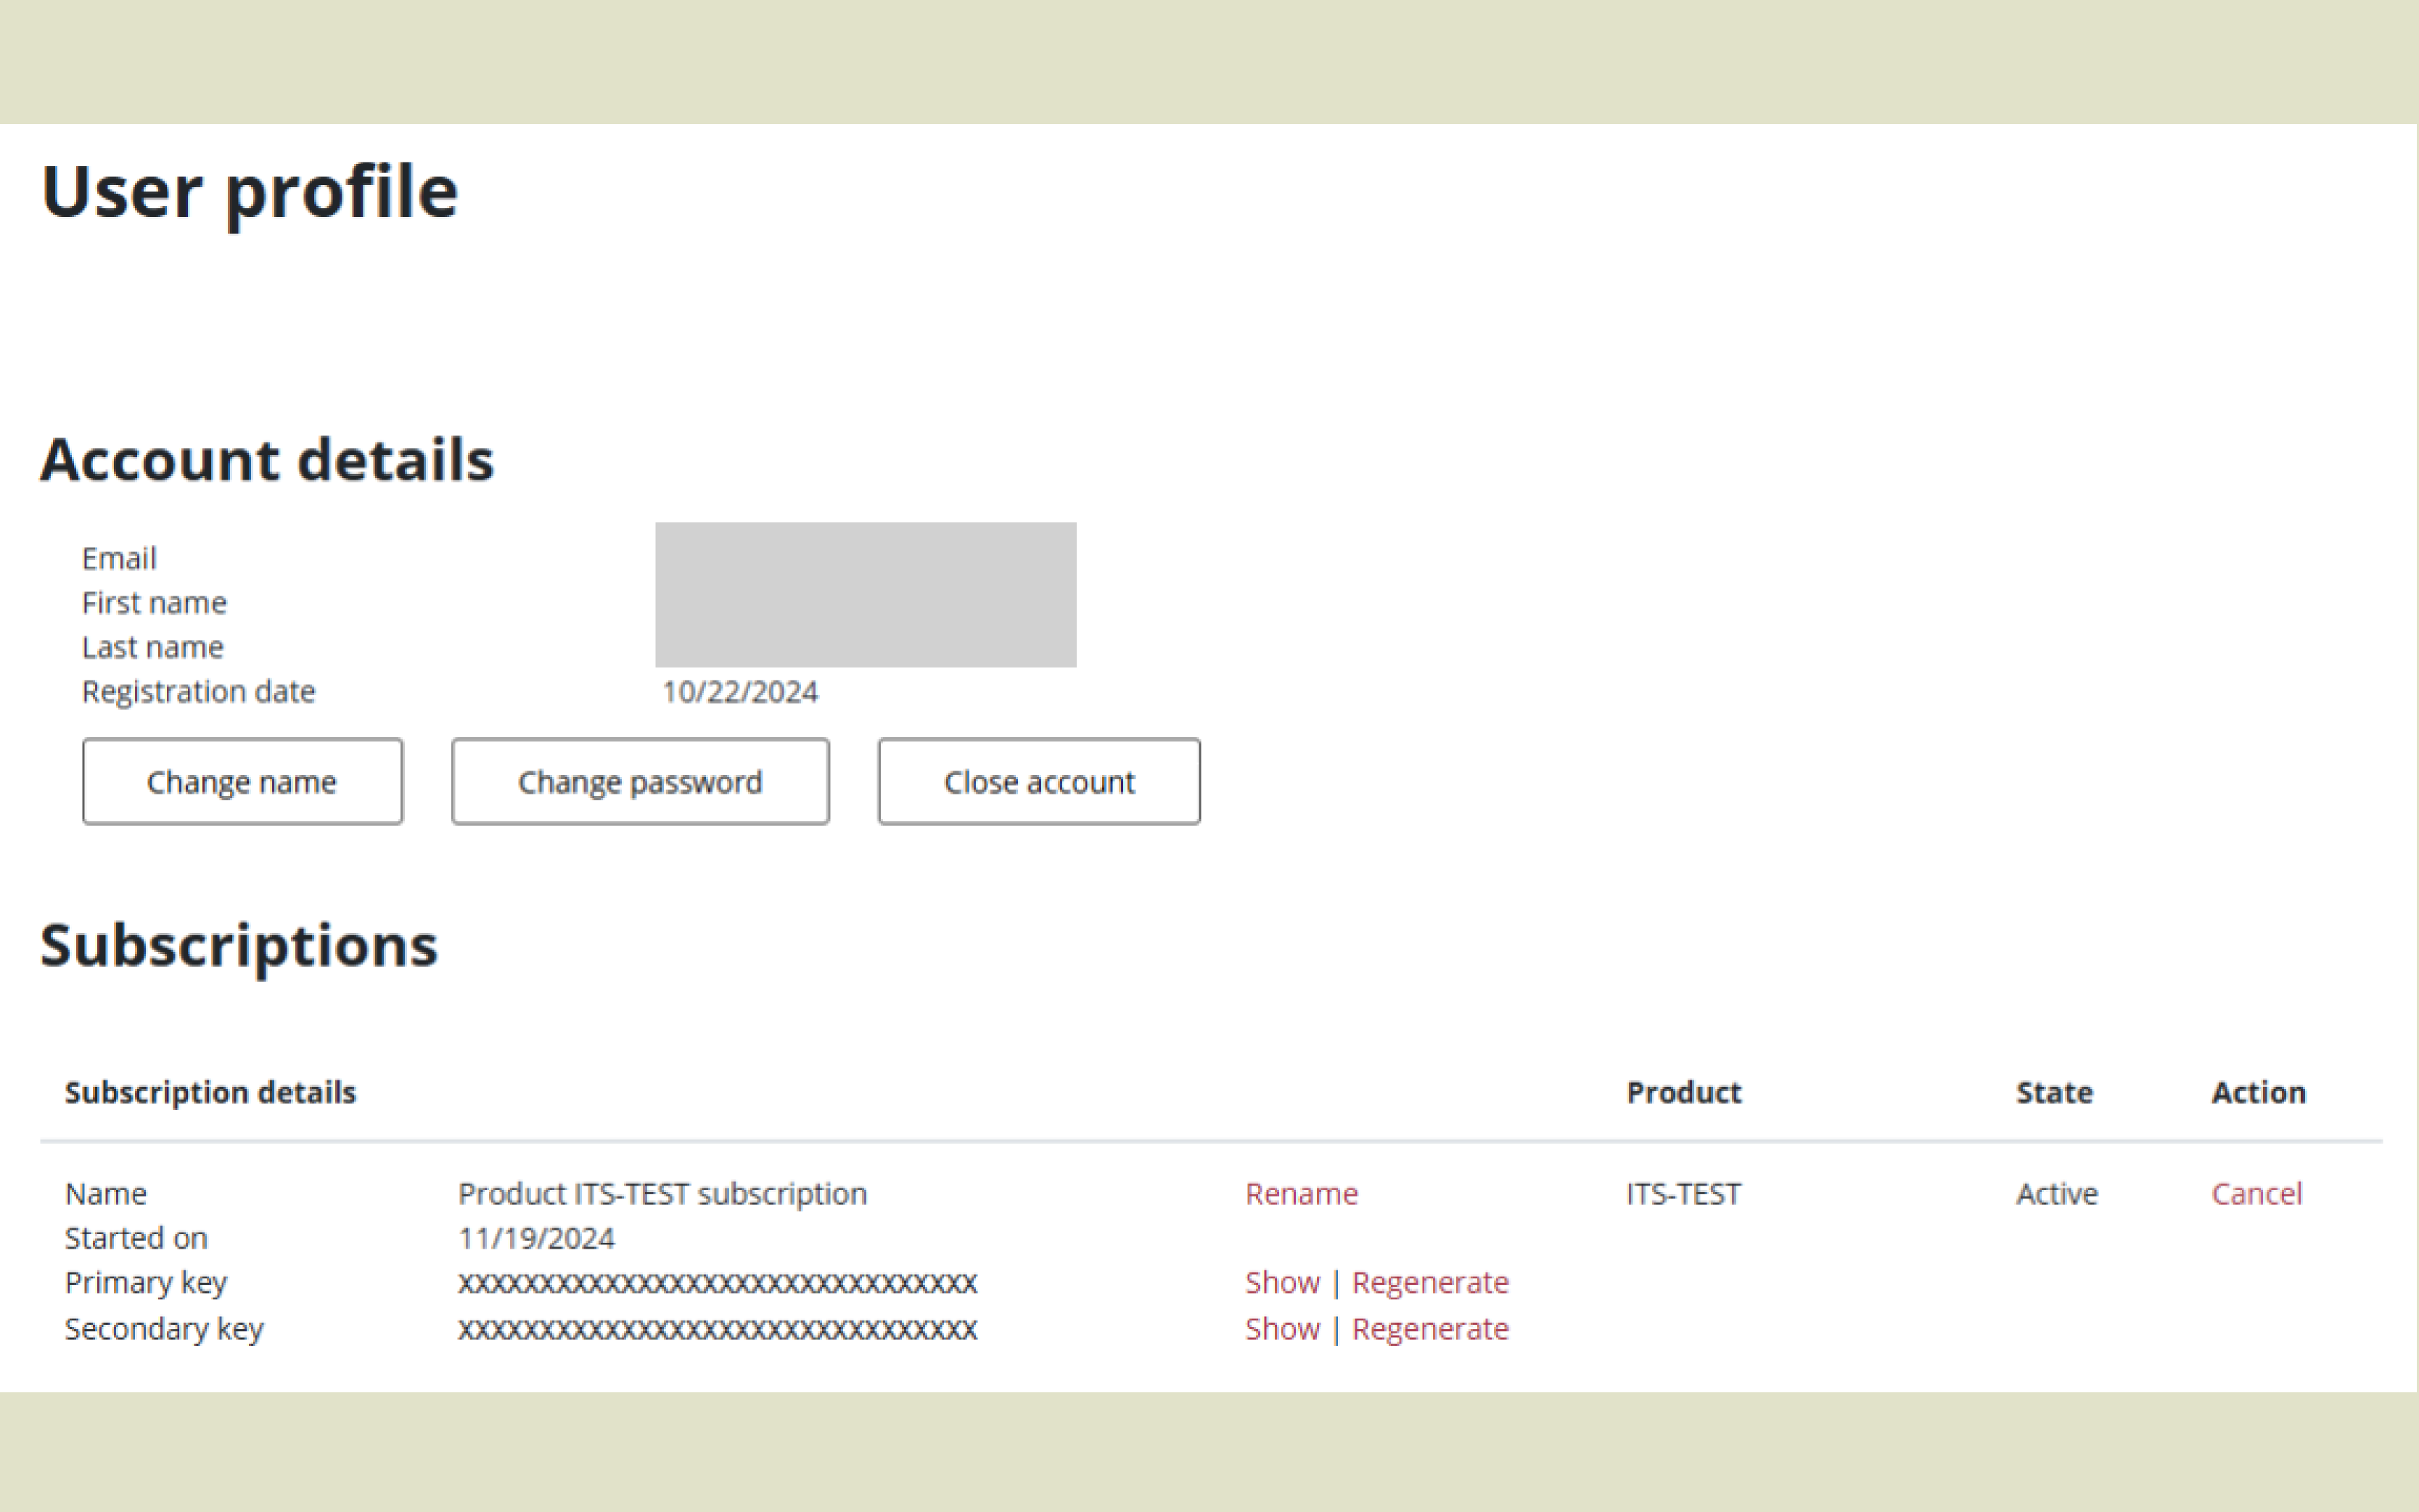
Task: Click the Change name button
Action: pyautogui.click(x=242, y=782)
